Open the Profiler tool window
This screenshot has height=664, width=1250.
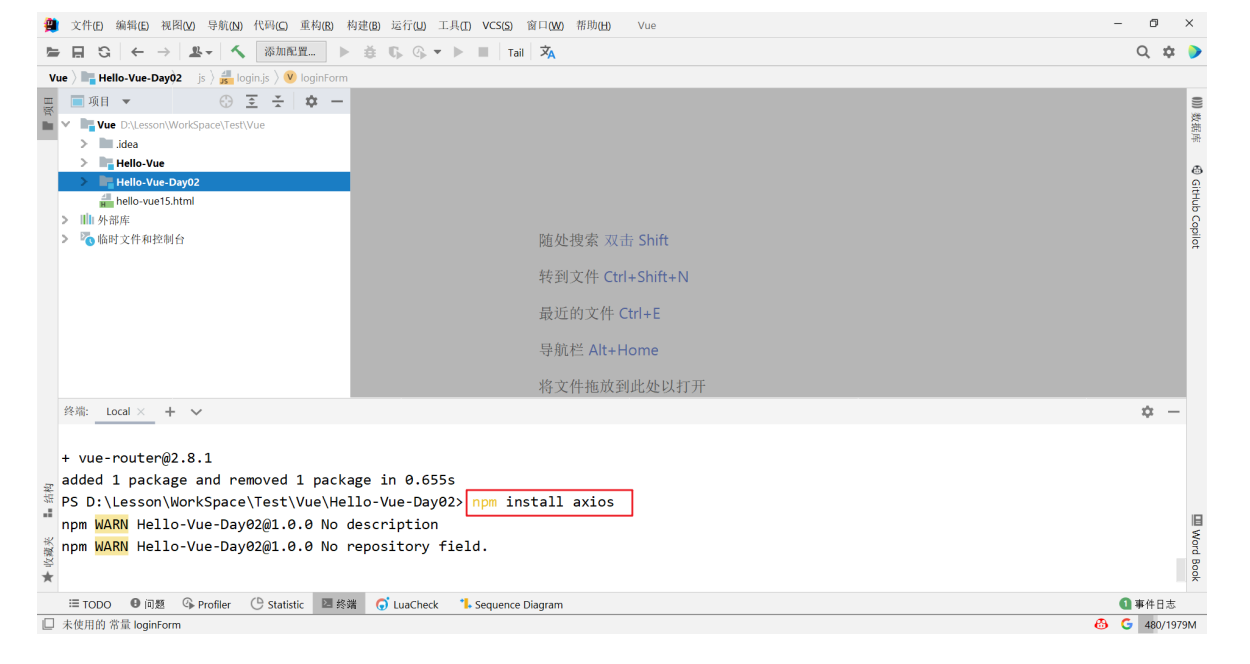point(207,604)
